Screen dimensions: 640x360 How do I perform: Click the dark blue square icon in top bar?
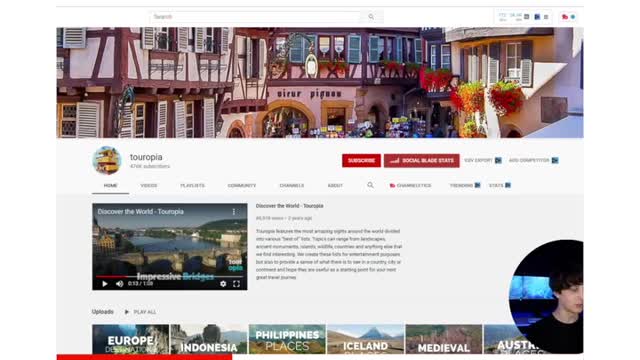(537, 17)
